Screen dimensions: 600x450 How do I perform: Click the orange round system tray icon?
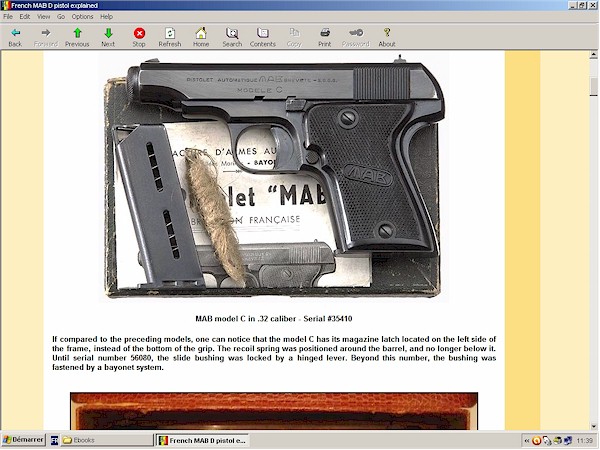[x=536, y=441]
